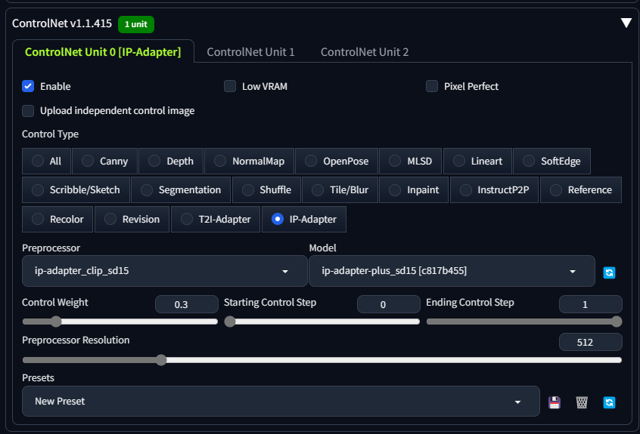The image size is (640, 434).
Task: Click the Preprocessor Resolution label
Action: [76, 340]
